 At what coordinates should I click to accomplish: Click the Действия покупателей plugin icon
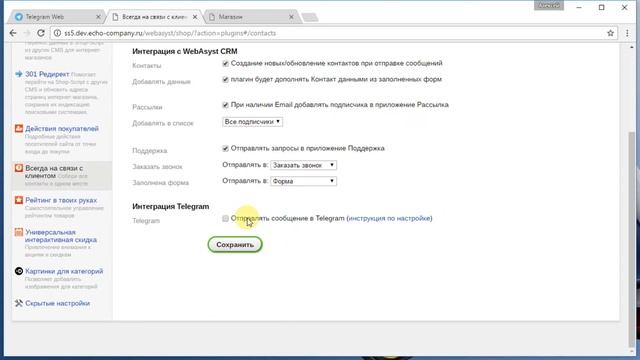(x=19, y=129)
